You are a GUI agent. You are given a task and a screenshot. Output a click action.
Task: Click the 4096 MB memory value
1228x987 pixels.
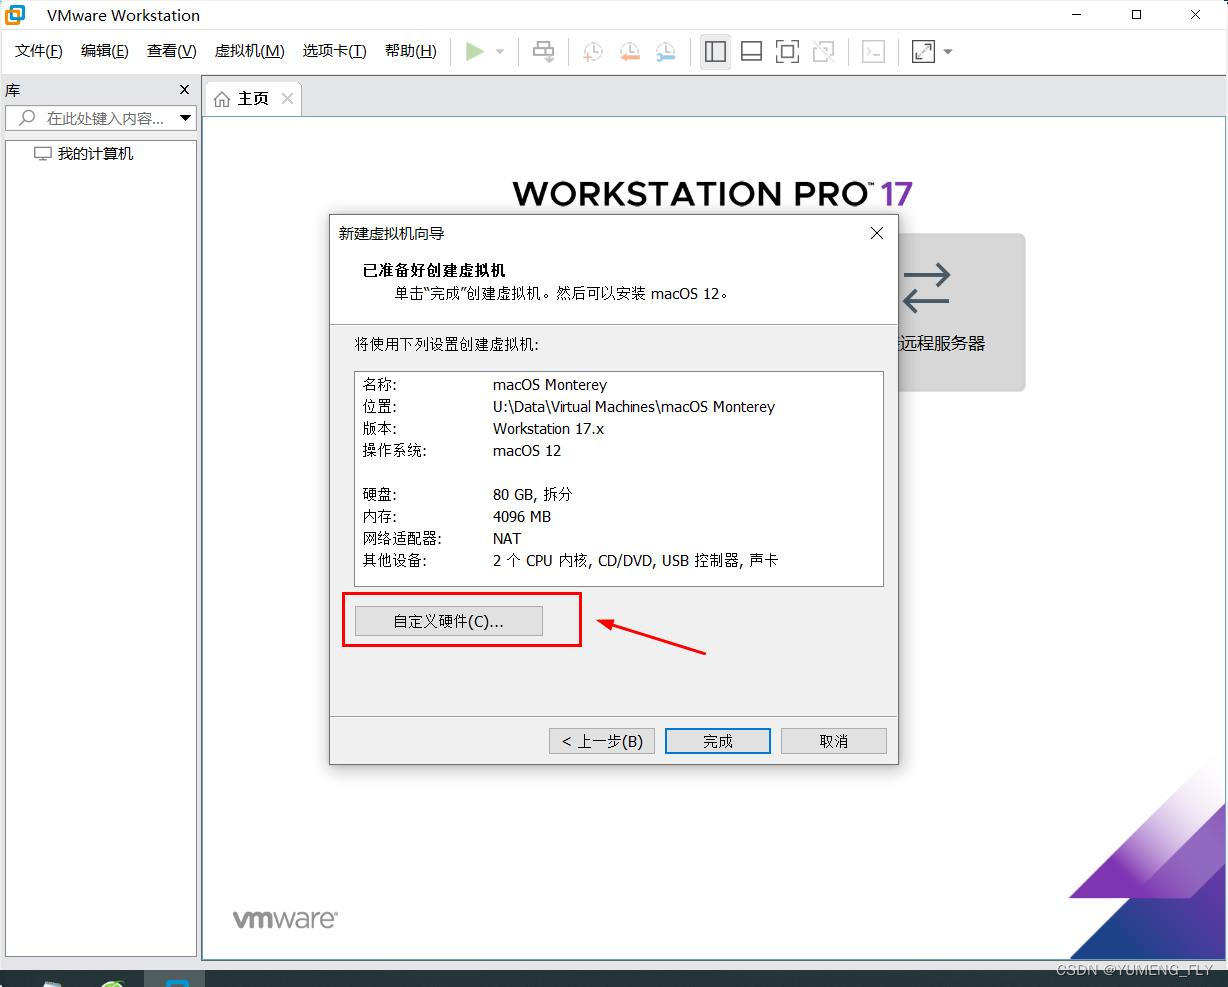click(x=522, y=517)
